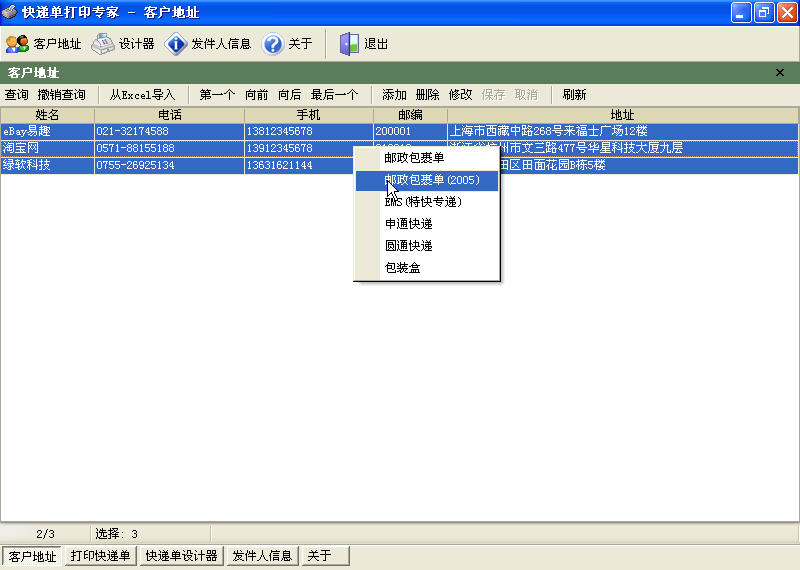Click mobile cell 13631621144
Viewport: 800px width, 570px height.
[x=298, y=165]
